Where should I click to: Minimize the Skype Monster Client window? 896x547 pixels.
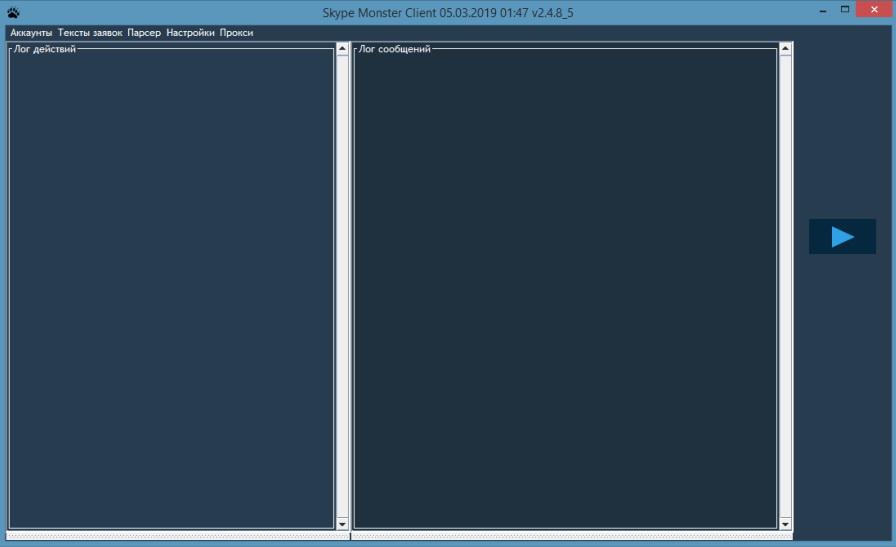tap(823, 10)
